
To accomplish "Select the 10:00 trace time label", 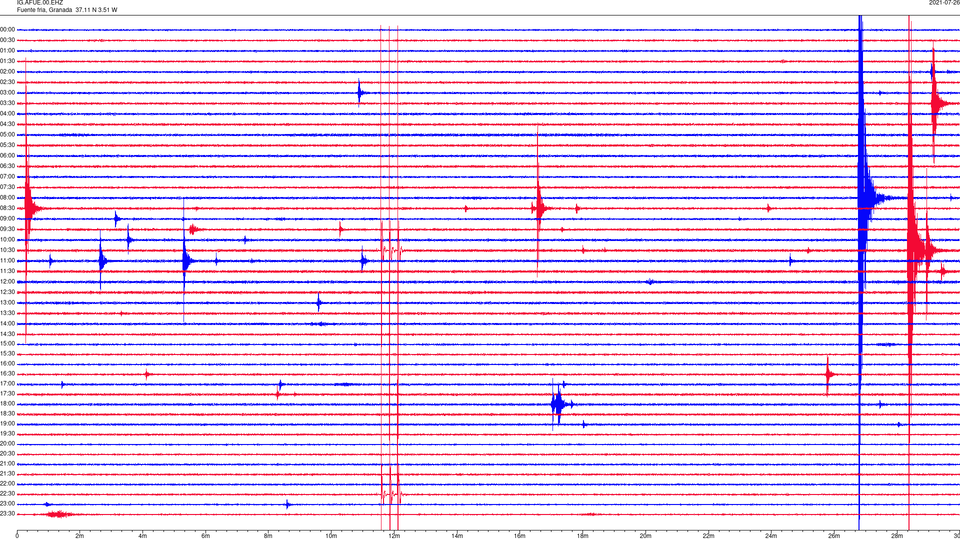I will point(8,239).
